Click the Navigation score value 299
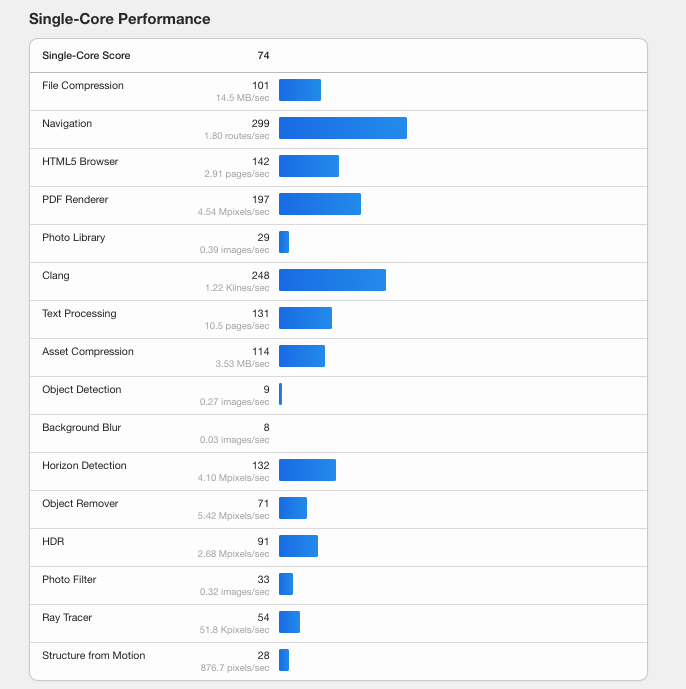 coord(260,124)
